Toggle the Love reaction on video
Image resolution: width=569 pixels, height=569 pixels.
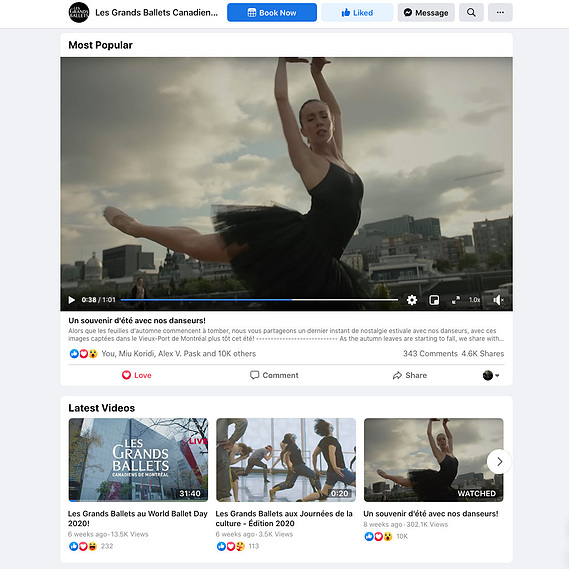tap(136, 375)
